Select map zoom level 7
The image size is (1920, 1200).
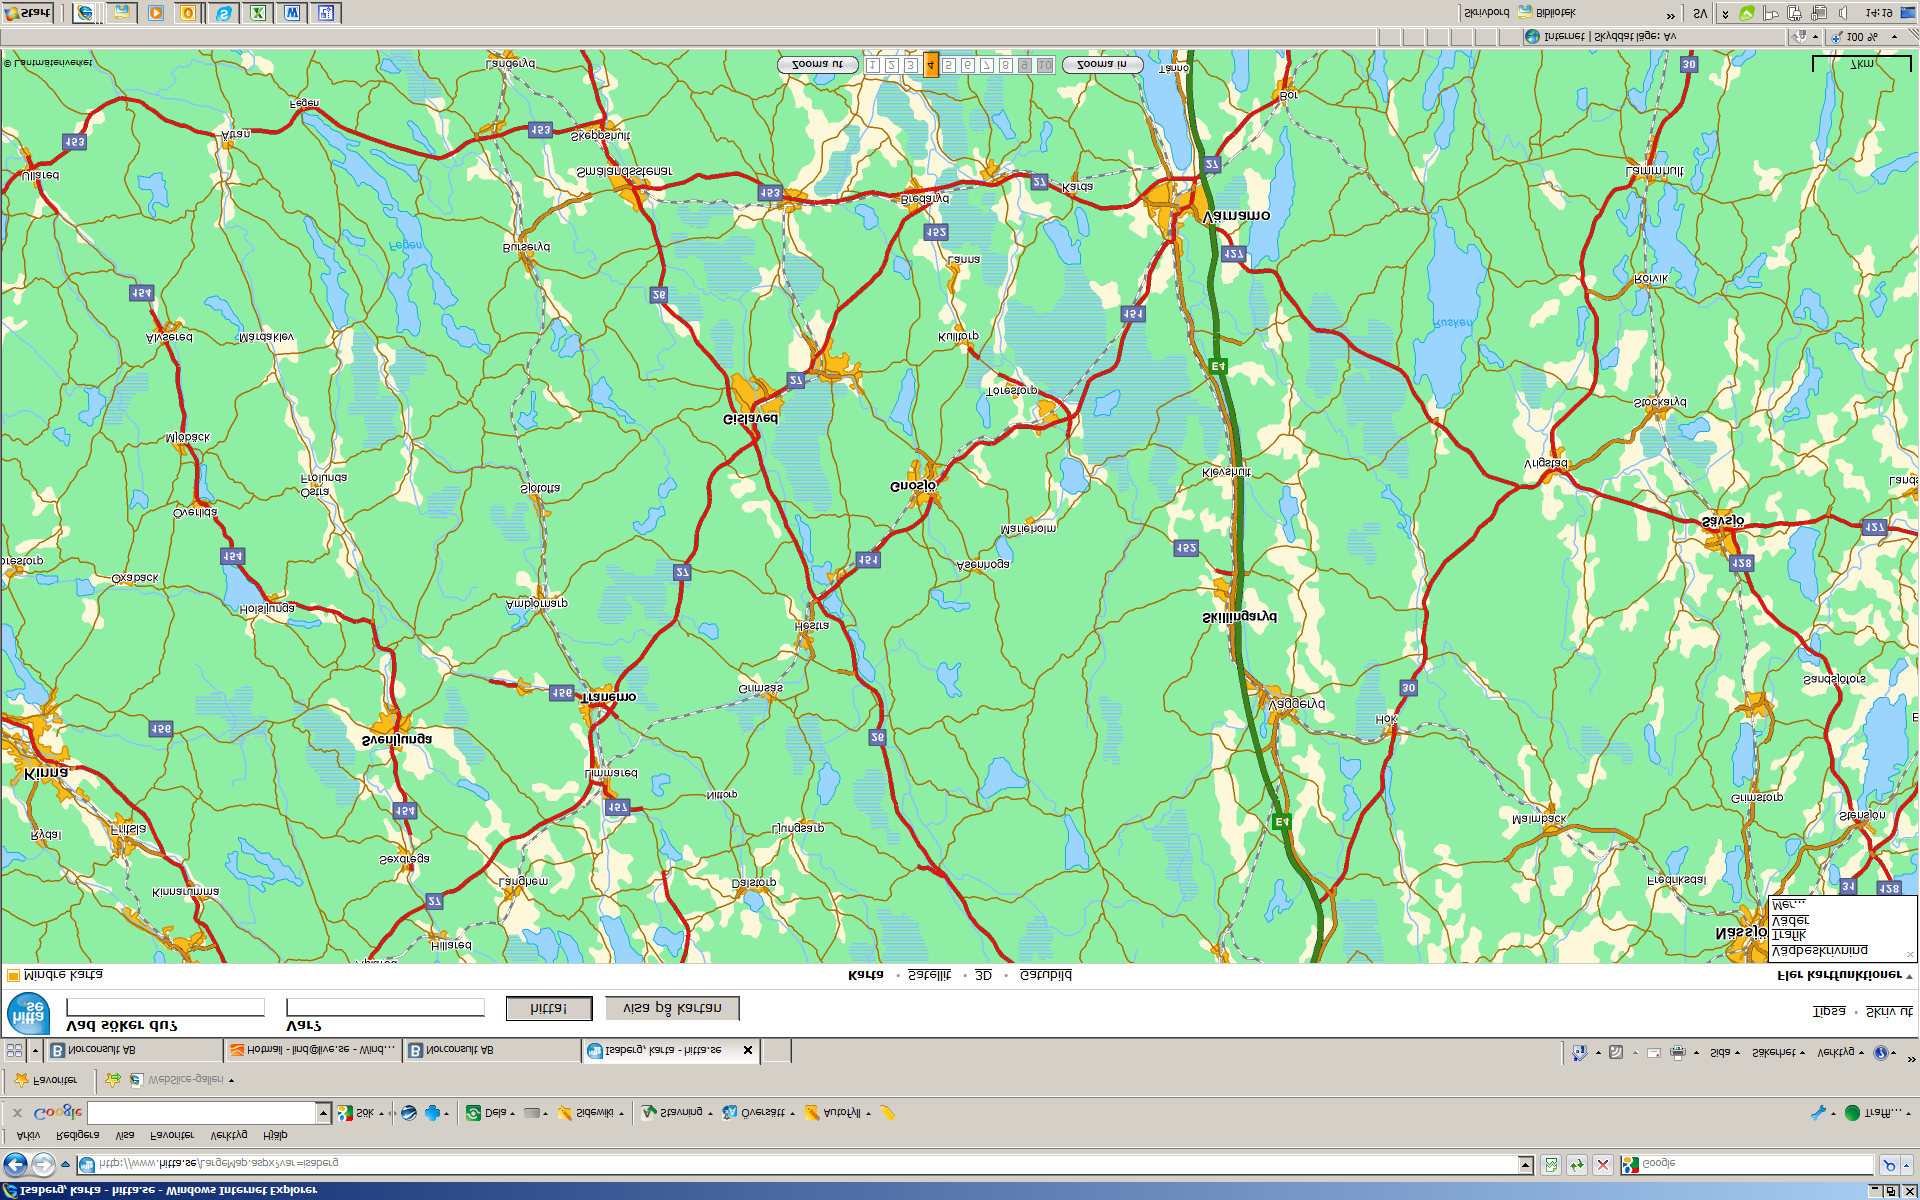point(987,65)
